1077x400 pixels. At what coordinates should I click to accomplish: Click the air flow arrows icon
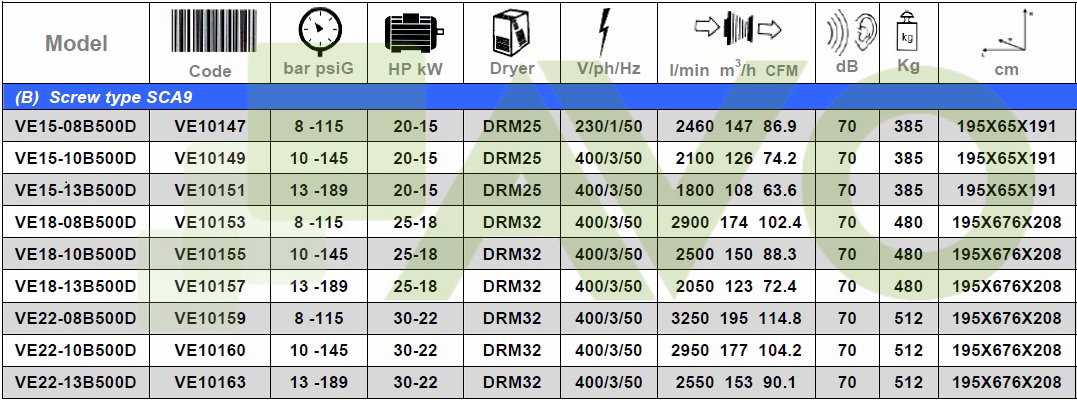tap(740, 30)
